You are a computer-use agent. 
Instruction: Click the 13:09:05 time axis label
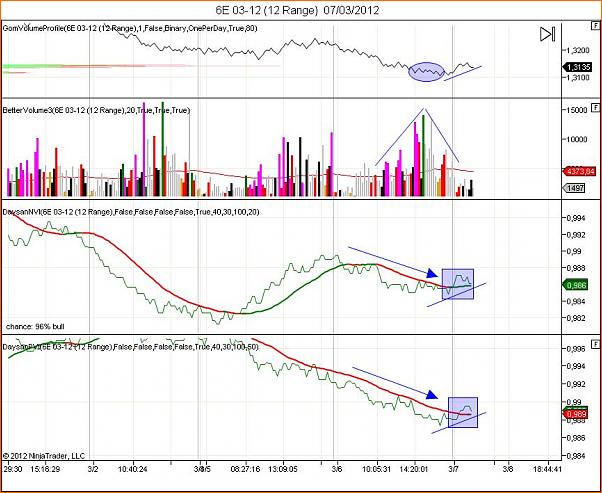click(x=282, y=469)
